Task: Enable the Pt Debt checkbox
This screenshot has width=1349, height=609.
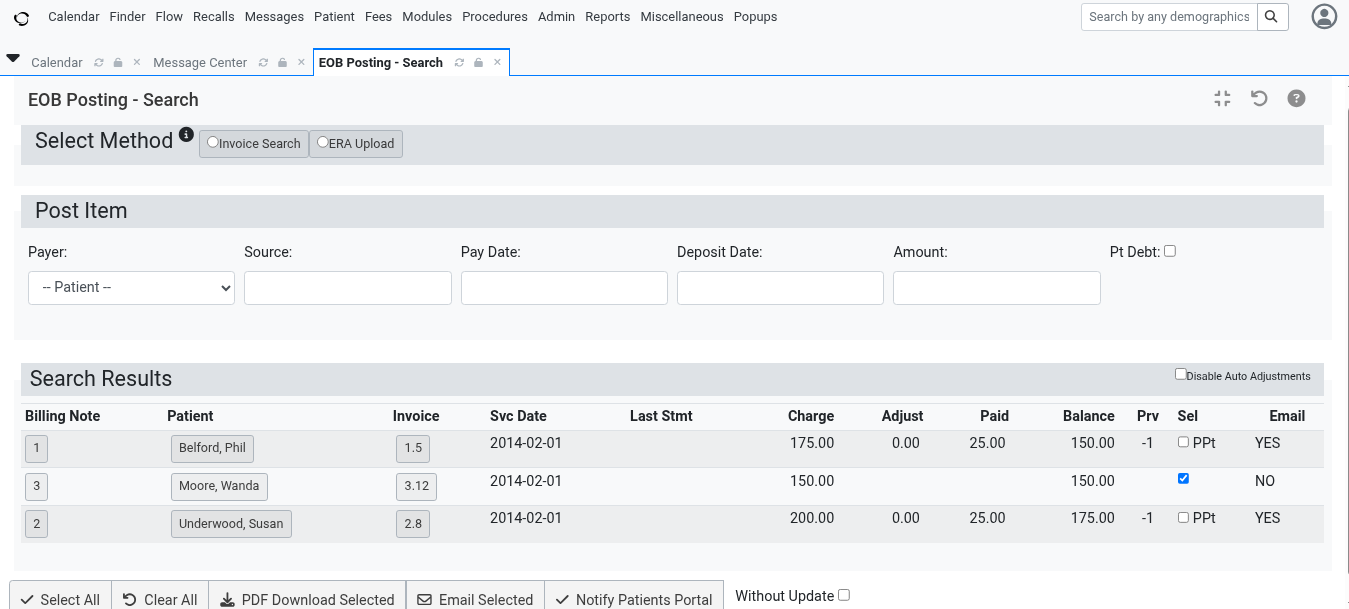Action: tap(1170, 251)
